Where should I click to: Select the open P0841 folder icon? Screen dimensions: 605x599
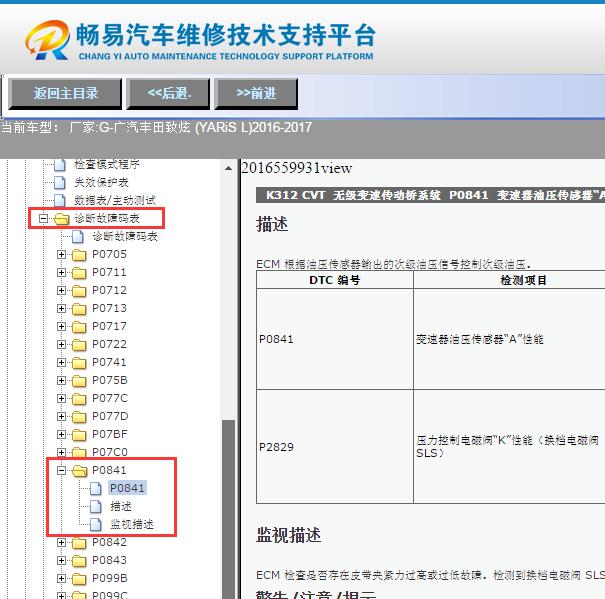pos(80,471)
